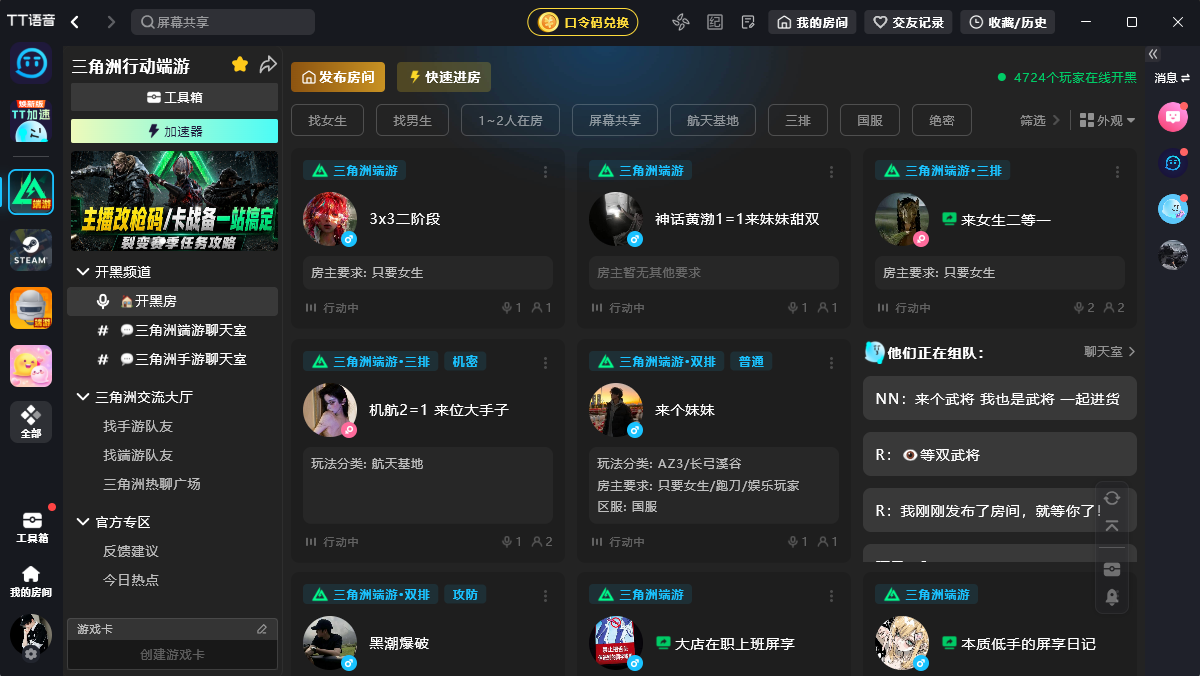Toggle the 绝密 filter chip
The height and width of the screenshot is (676, 1200).
[942, 120]
